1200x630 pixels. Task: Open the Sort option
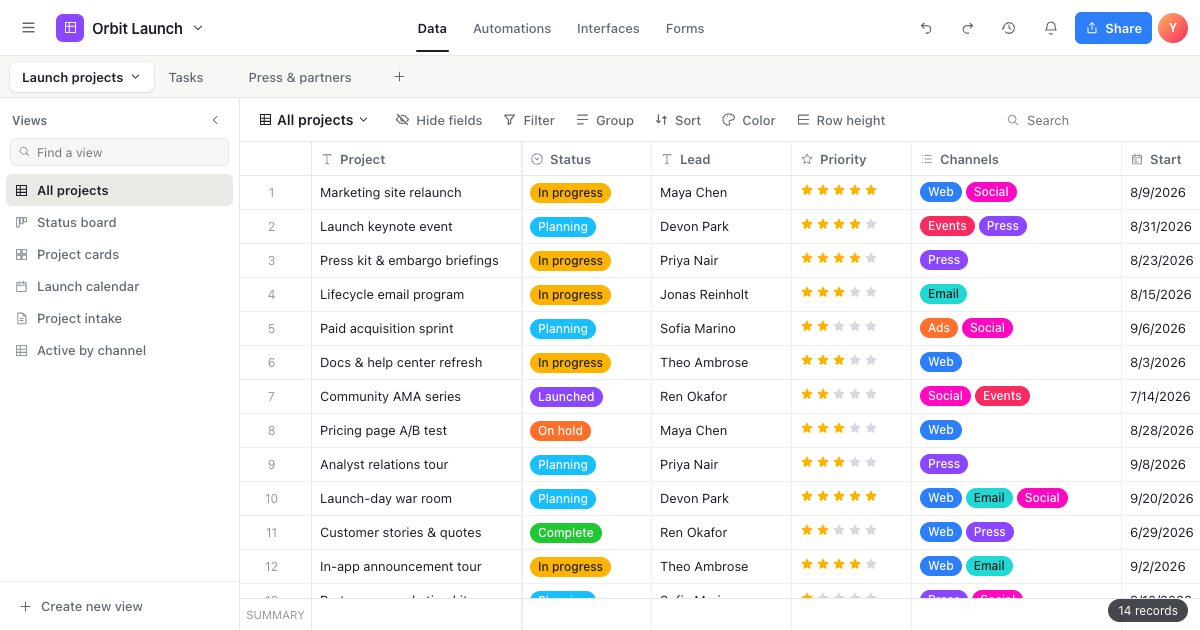(x=678, y=120)
